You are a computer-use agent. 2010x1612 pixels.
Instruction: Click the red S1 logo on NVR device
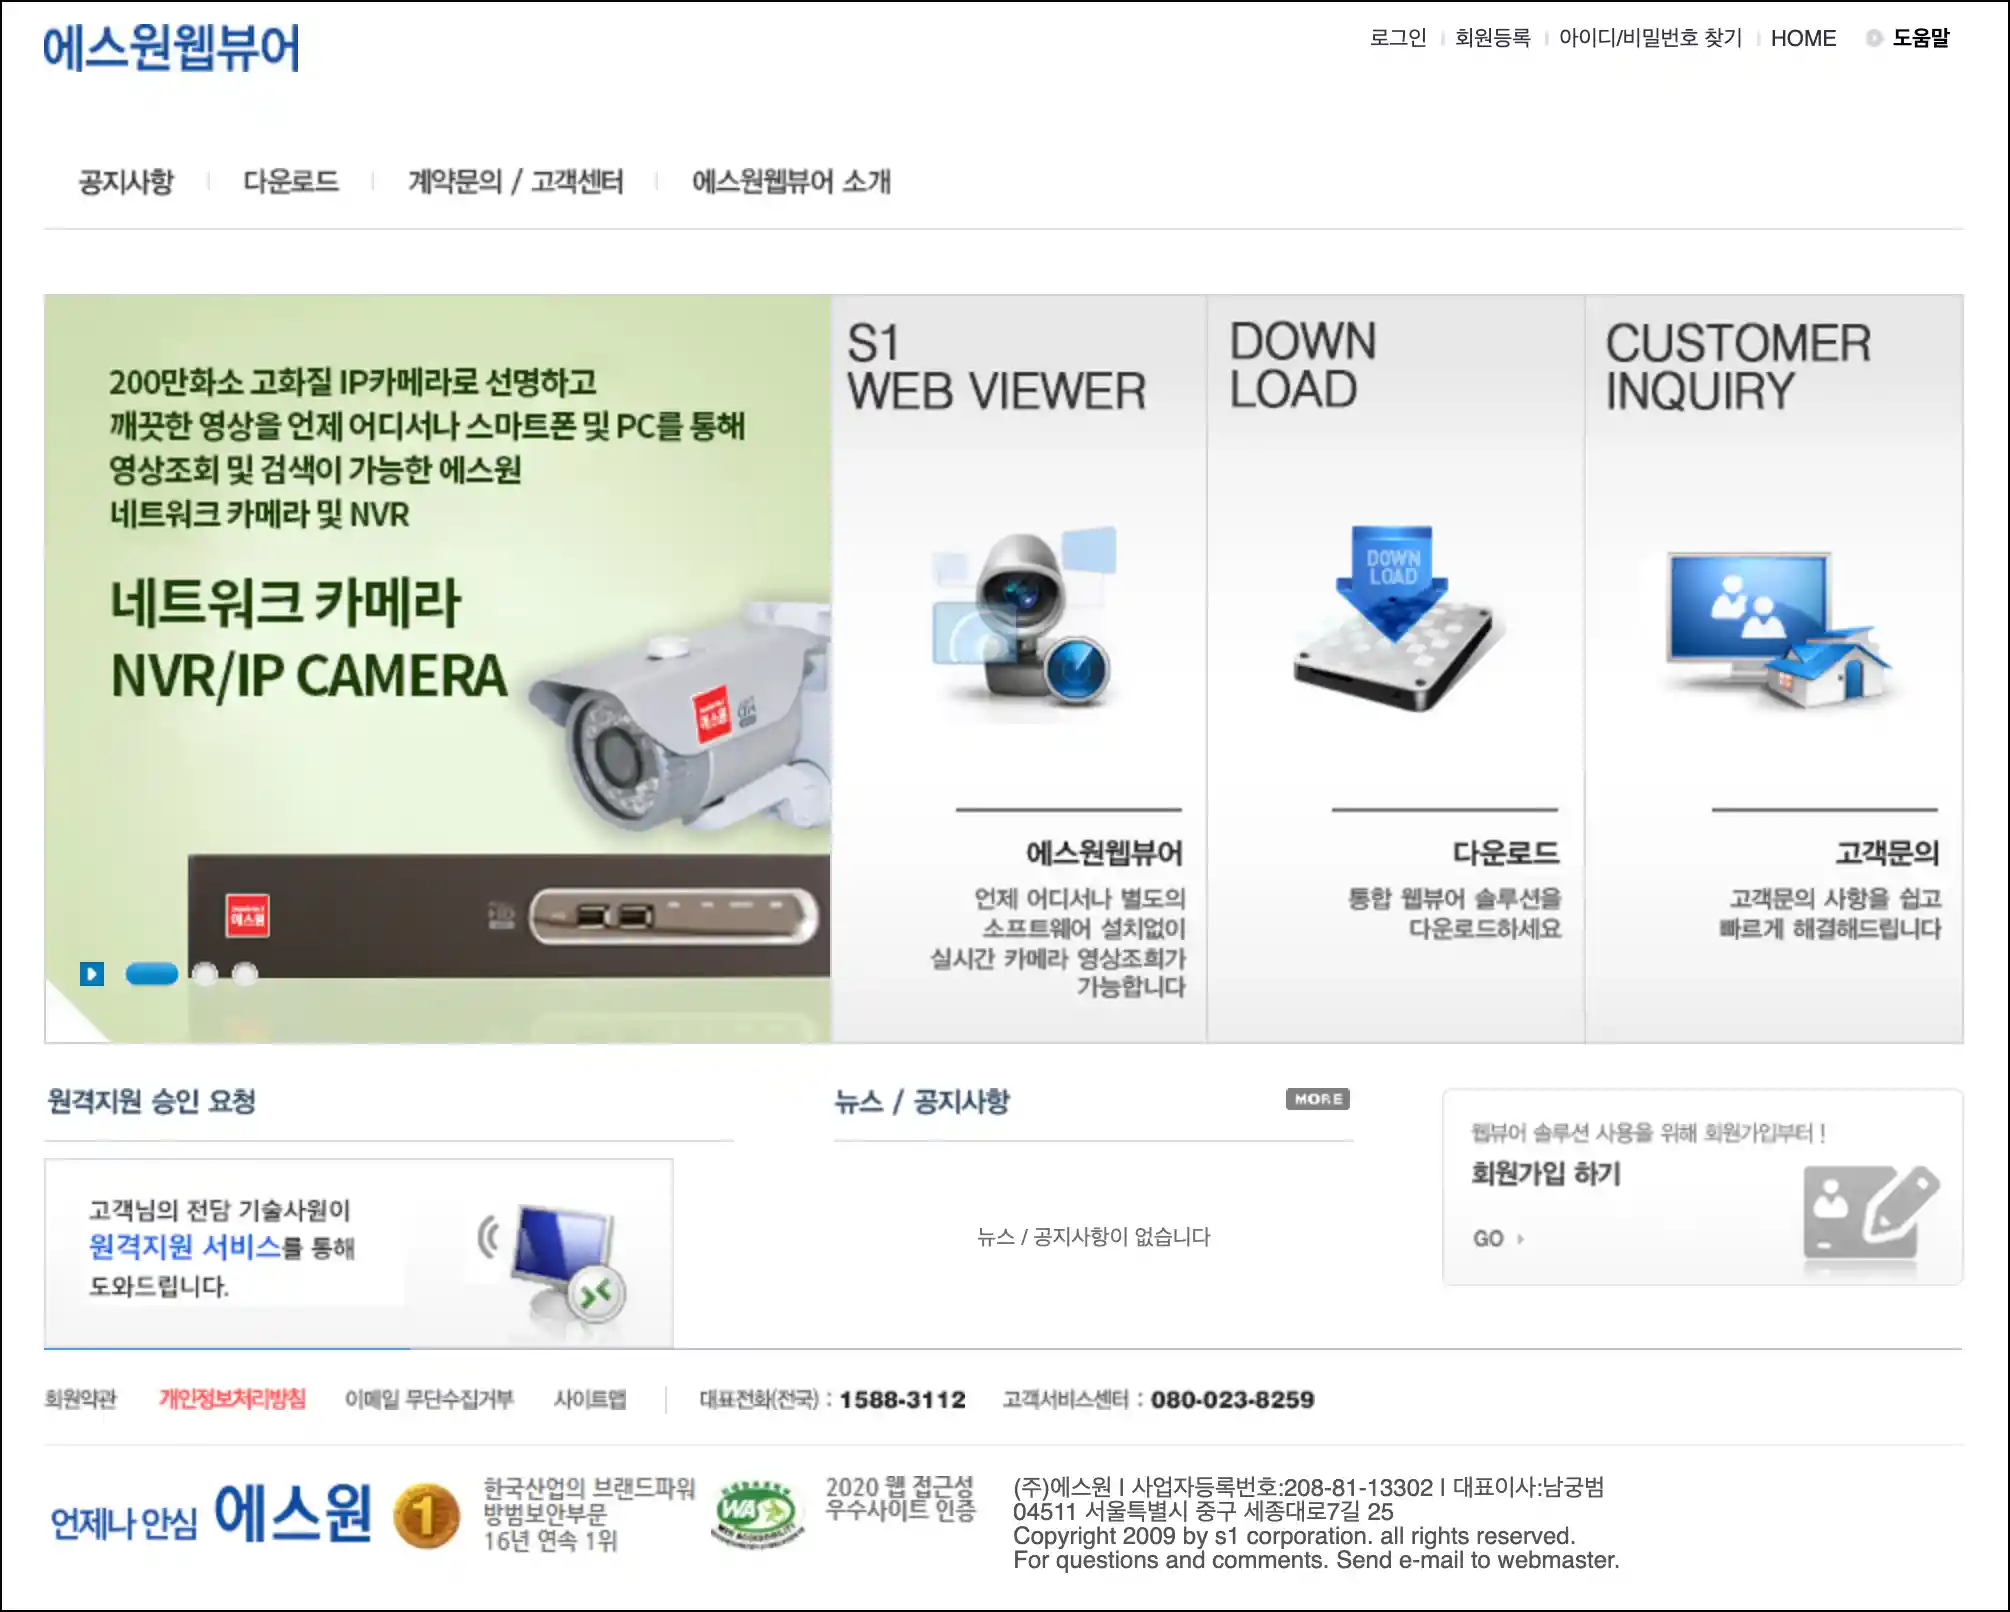(x=247, y=915)
